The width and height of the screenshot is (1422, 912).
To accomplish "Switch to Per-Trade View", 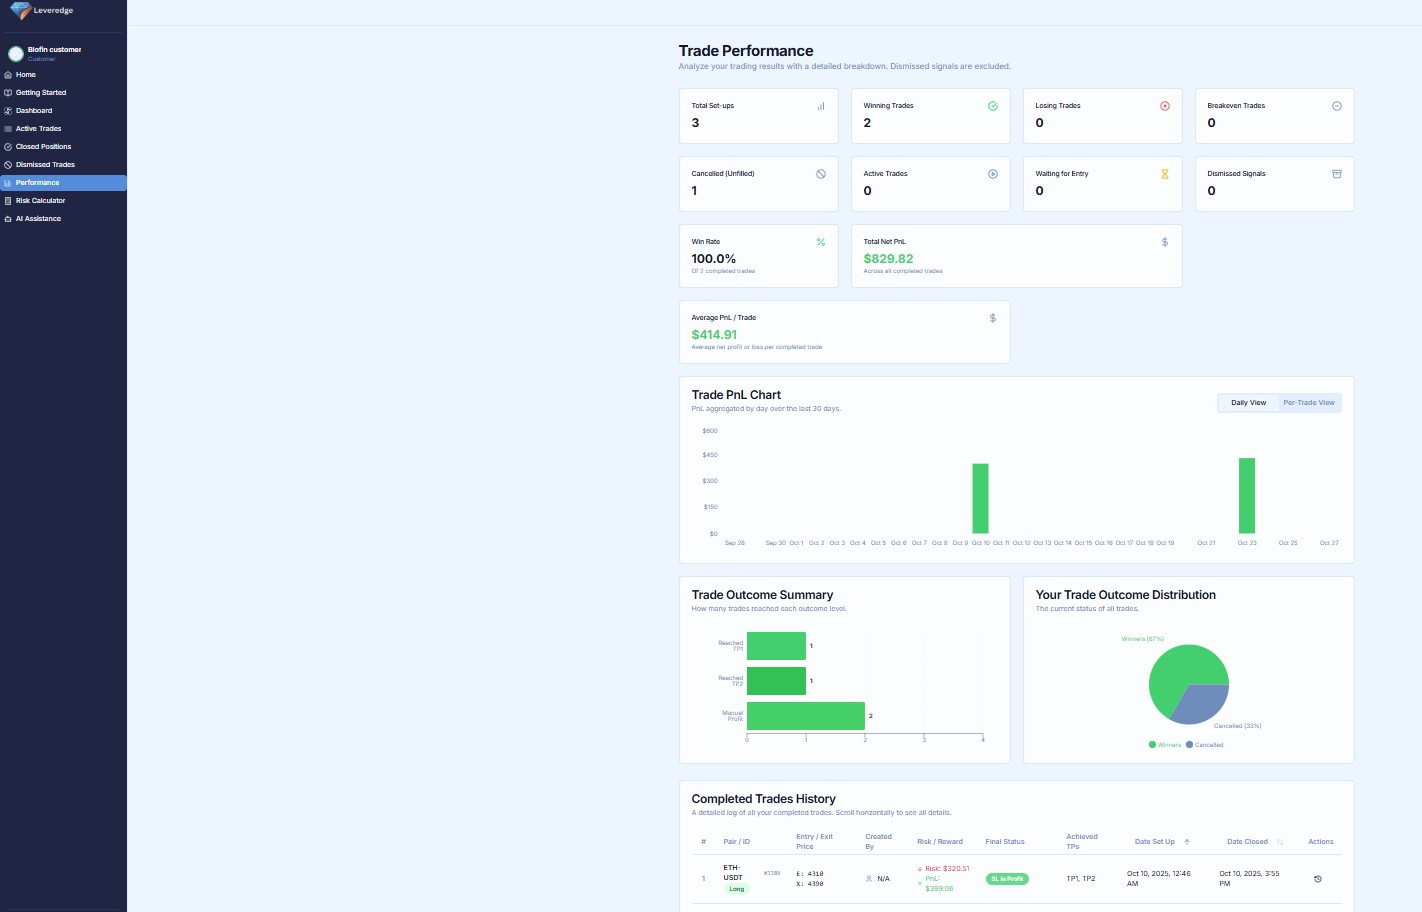I will click(1309, 402).
